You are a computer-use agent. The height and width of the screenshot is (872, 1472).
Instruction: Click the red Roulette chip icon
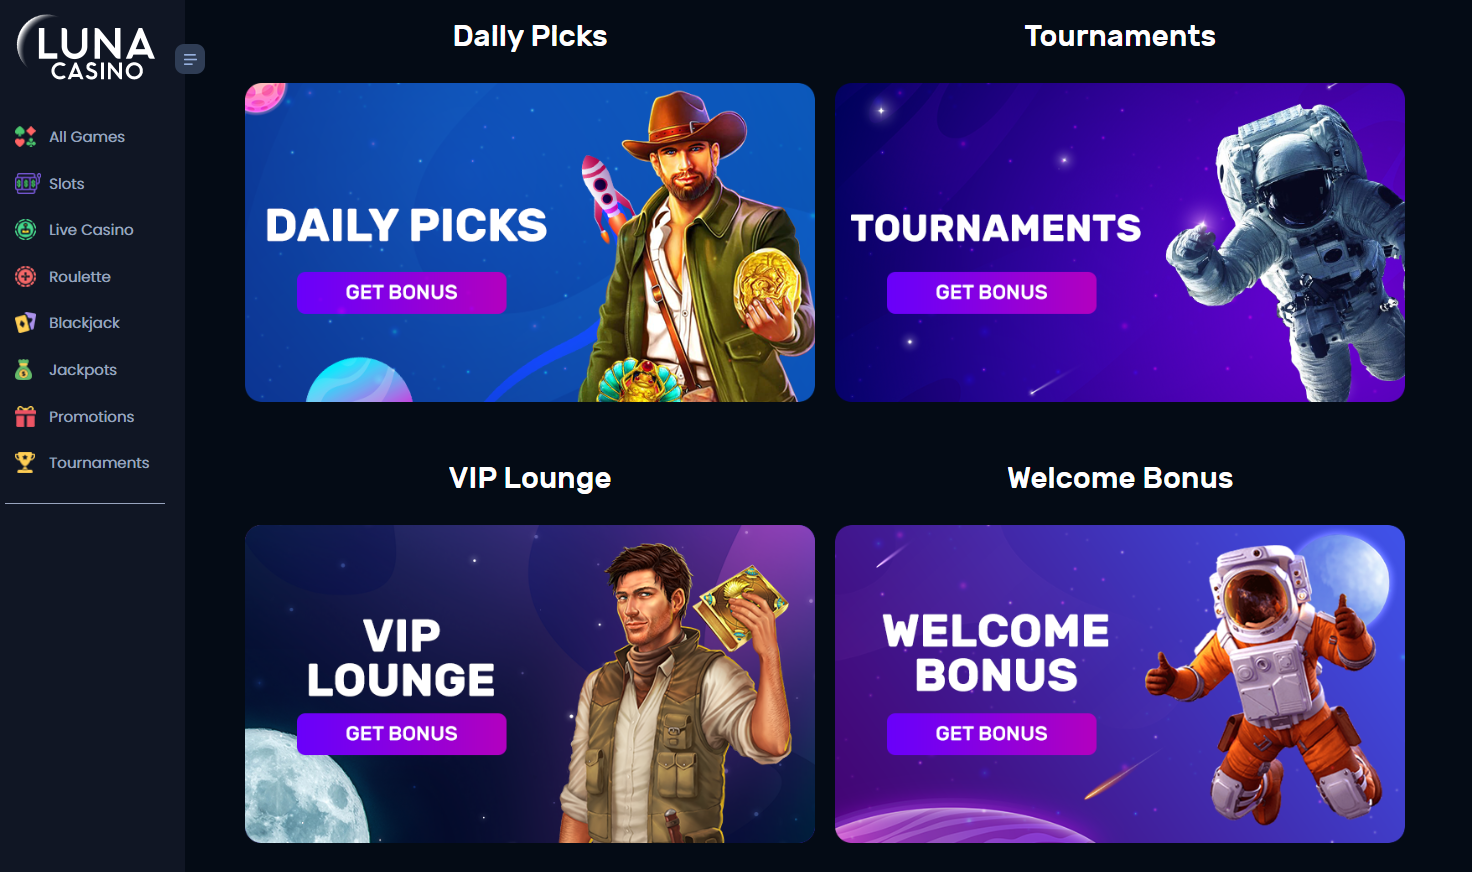point(26,277)
